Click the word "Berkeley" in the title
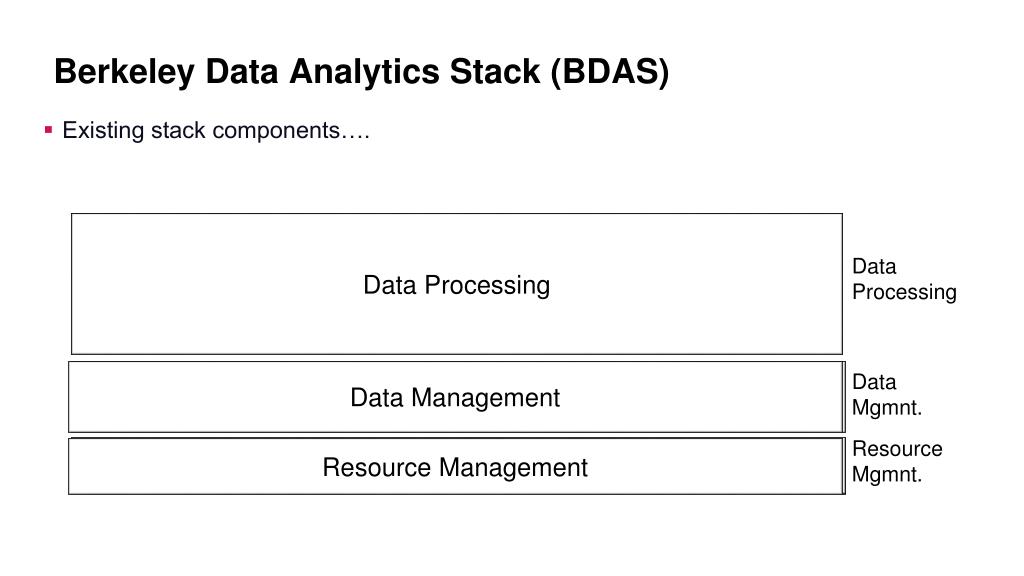Viewport: 1024px width, 576px height. tap(124, 72)
